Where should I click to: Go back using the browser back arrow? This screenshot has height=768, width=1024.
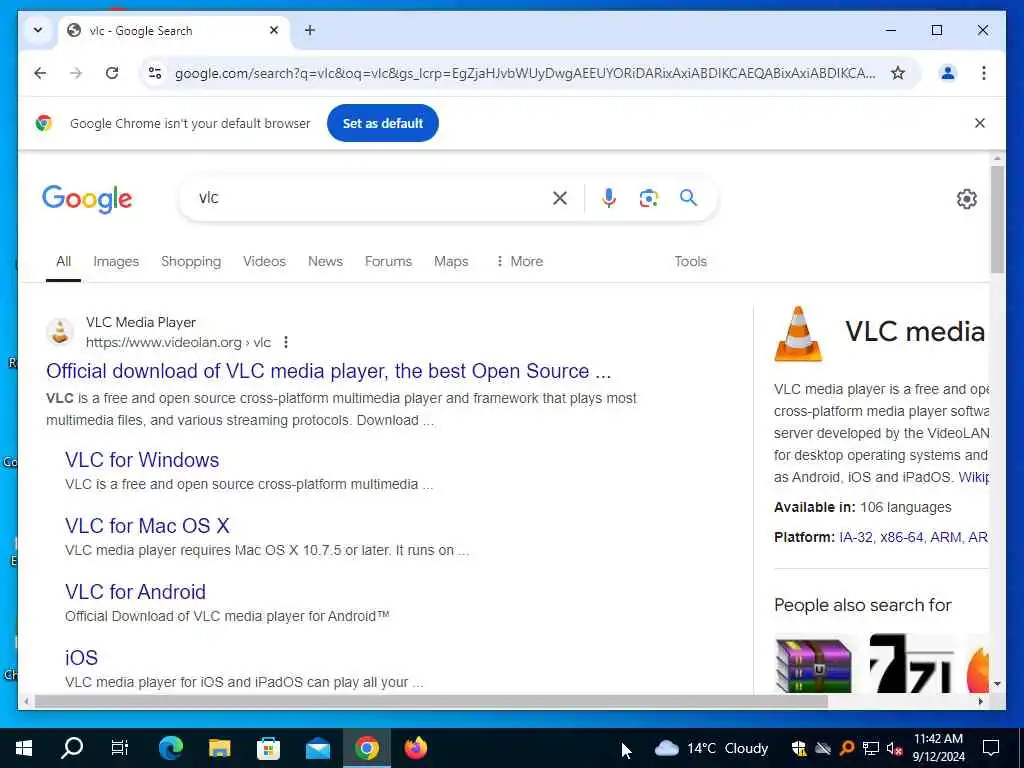tap(40, 73)
